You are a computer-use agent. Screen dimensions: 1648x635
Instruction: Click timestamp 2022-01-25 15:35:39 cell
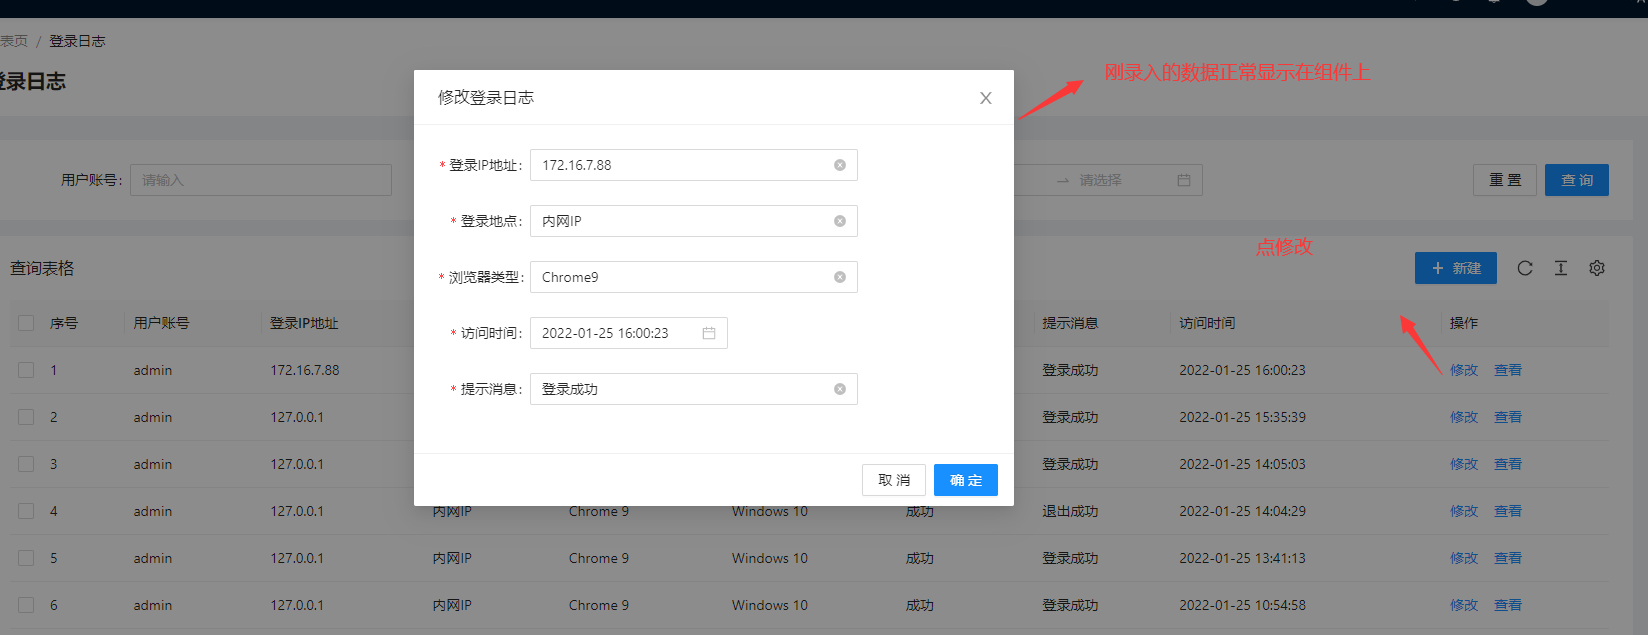1242,417
